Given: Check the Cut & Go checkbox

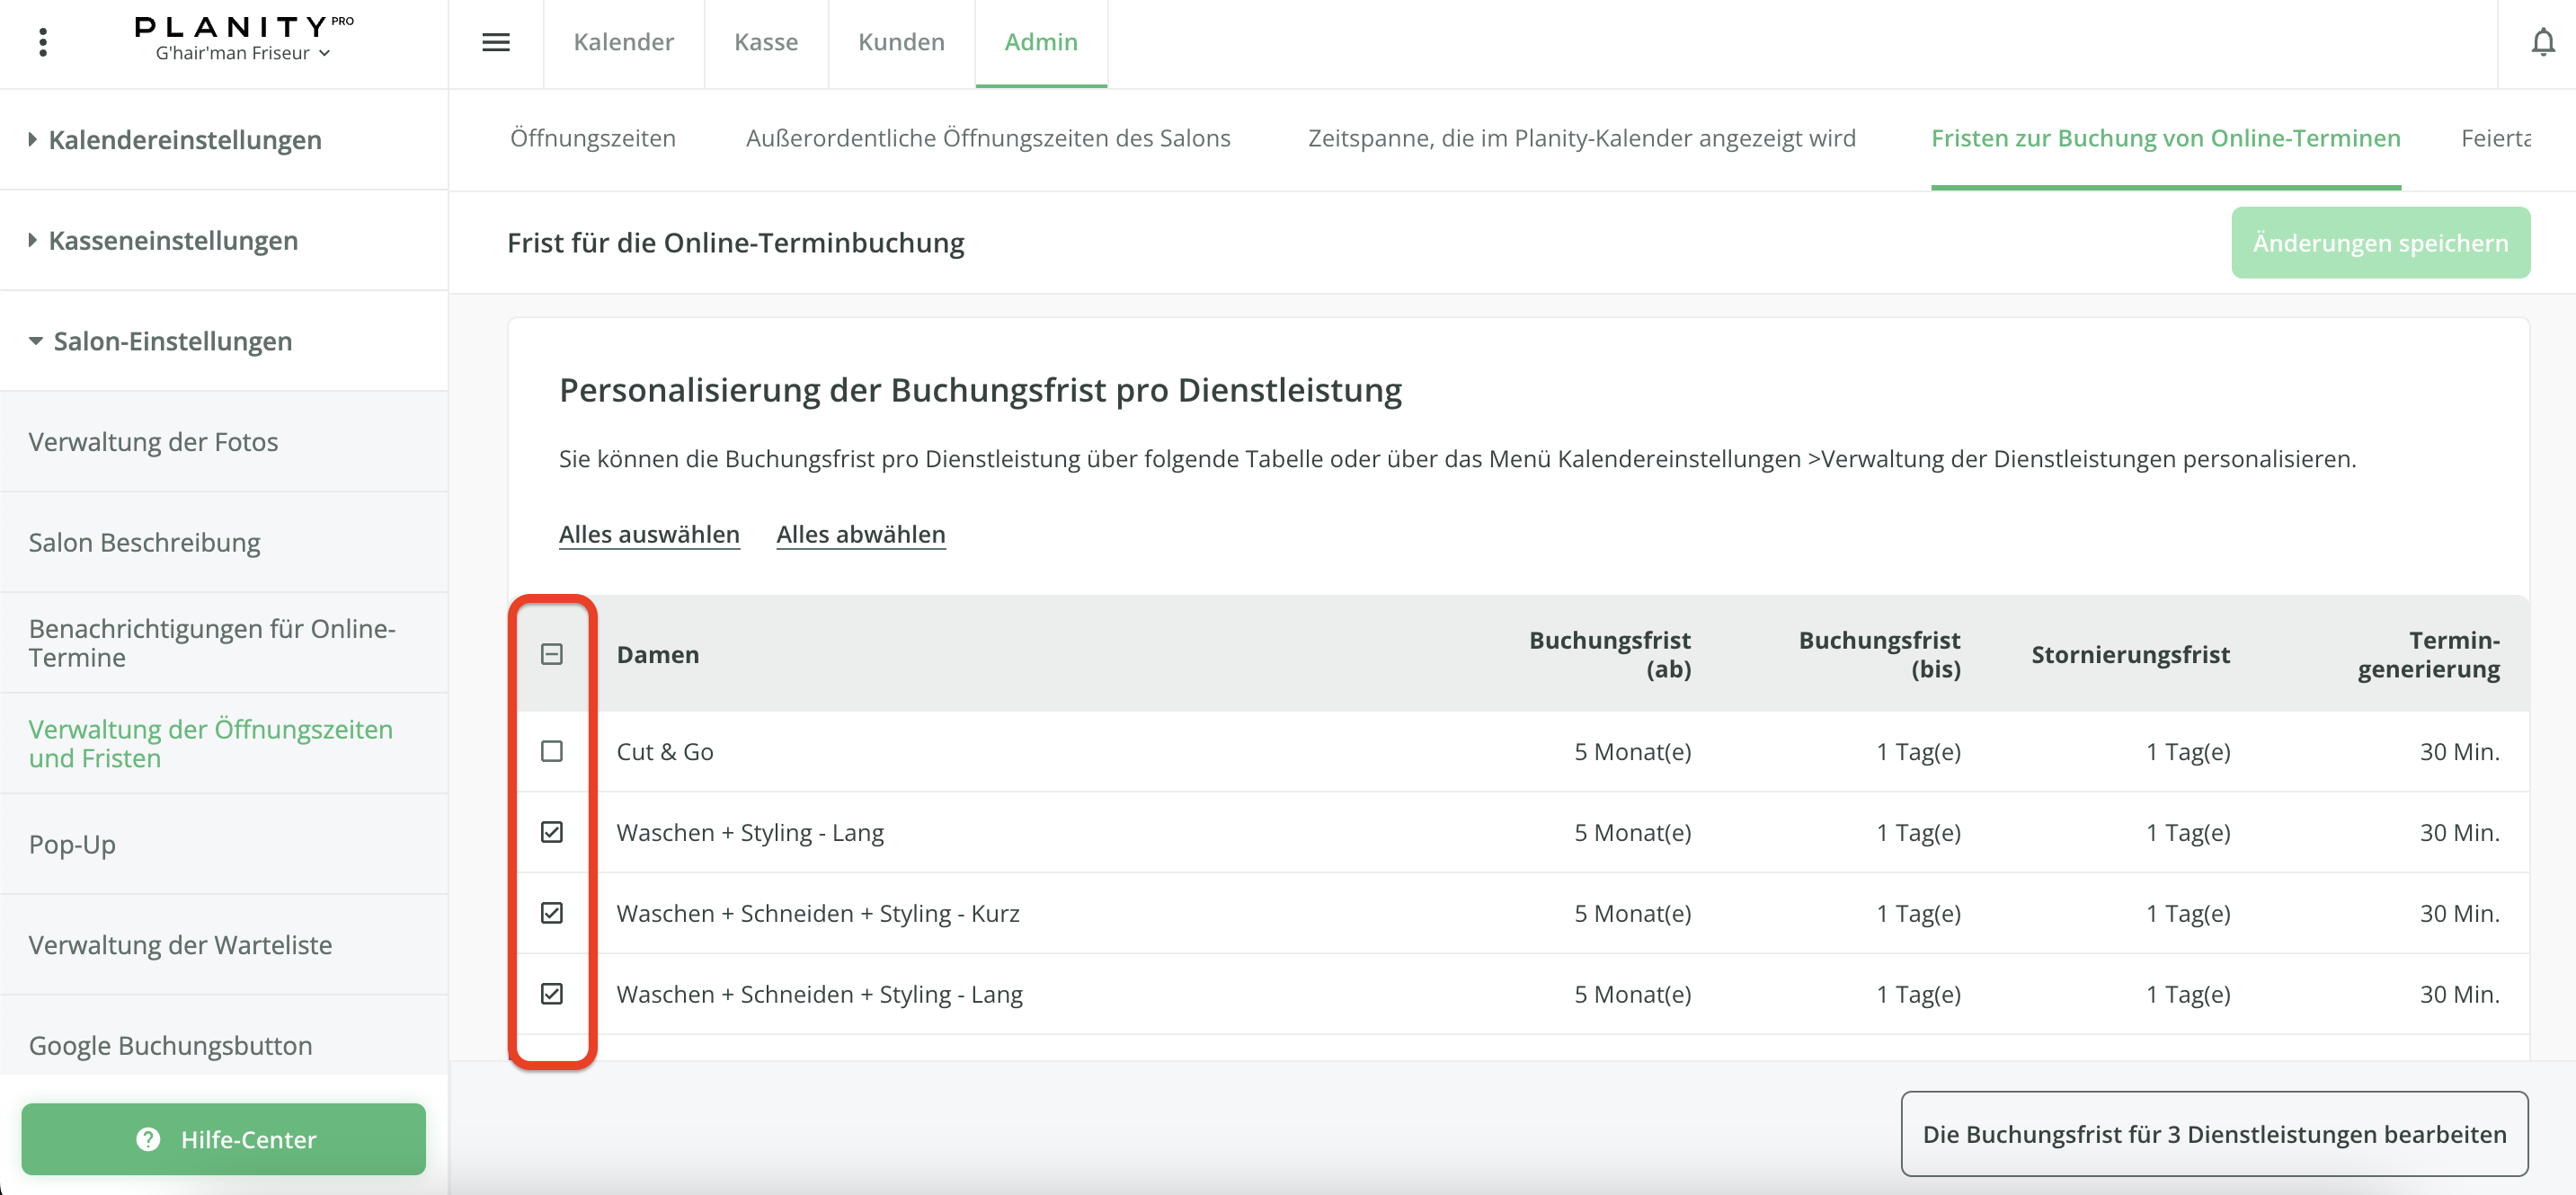Looking at the screenshot, I should pyautogui.click(x=552, y=751).
